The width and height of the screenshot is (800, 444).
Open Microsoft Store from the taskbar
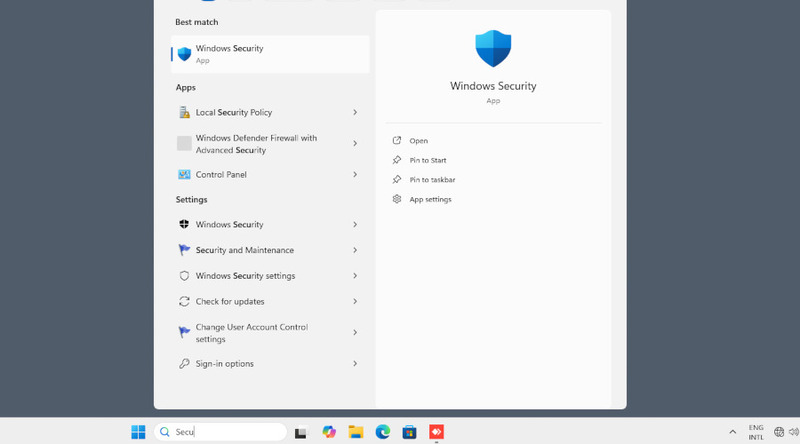pos(409,432)
